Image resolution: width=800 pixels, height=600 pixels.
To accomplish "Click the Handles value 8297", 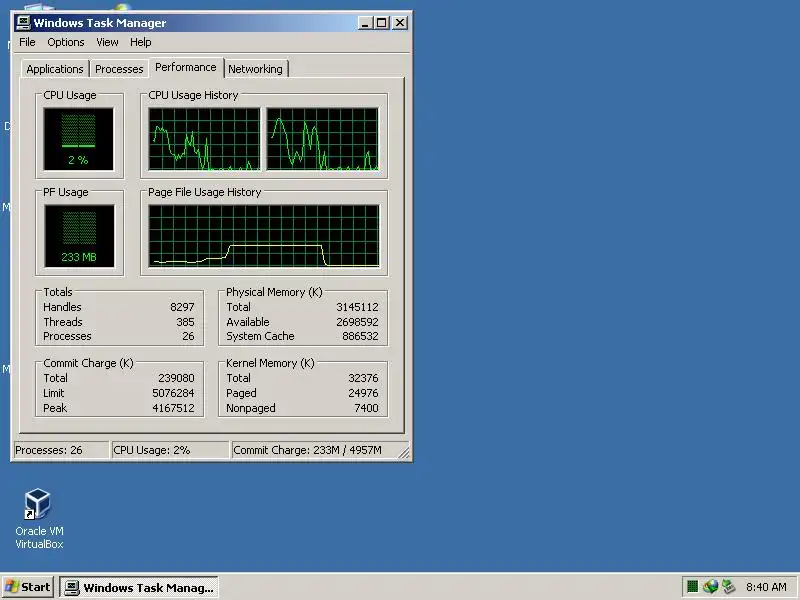I will pyautogui.click(x=182, y=307).
